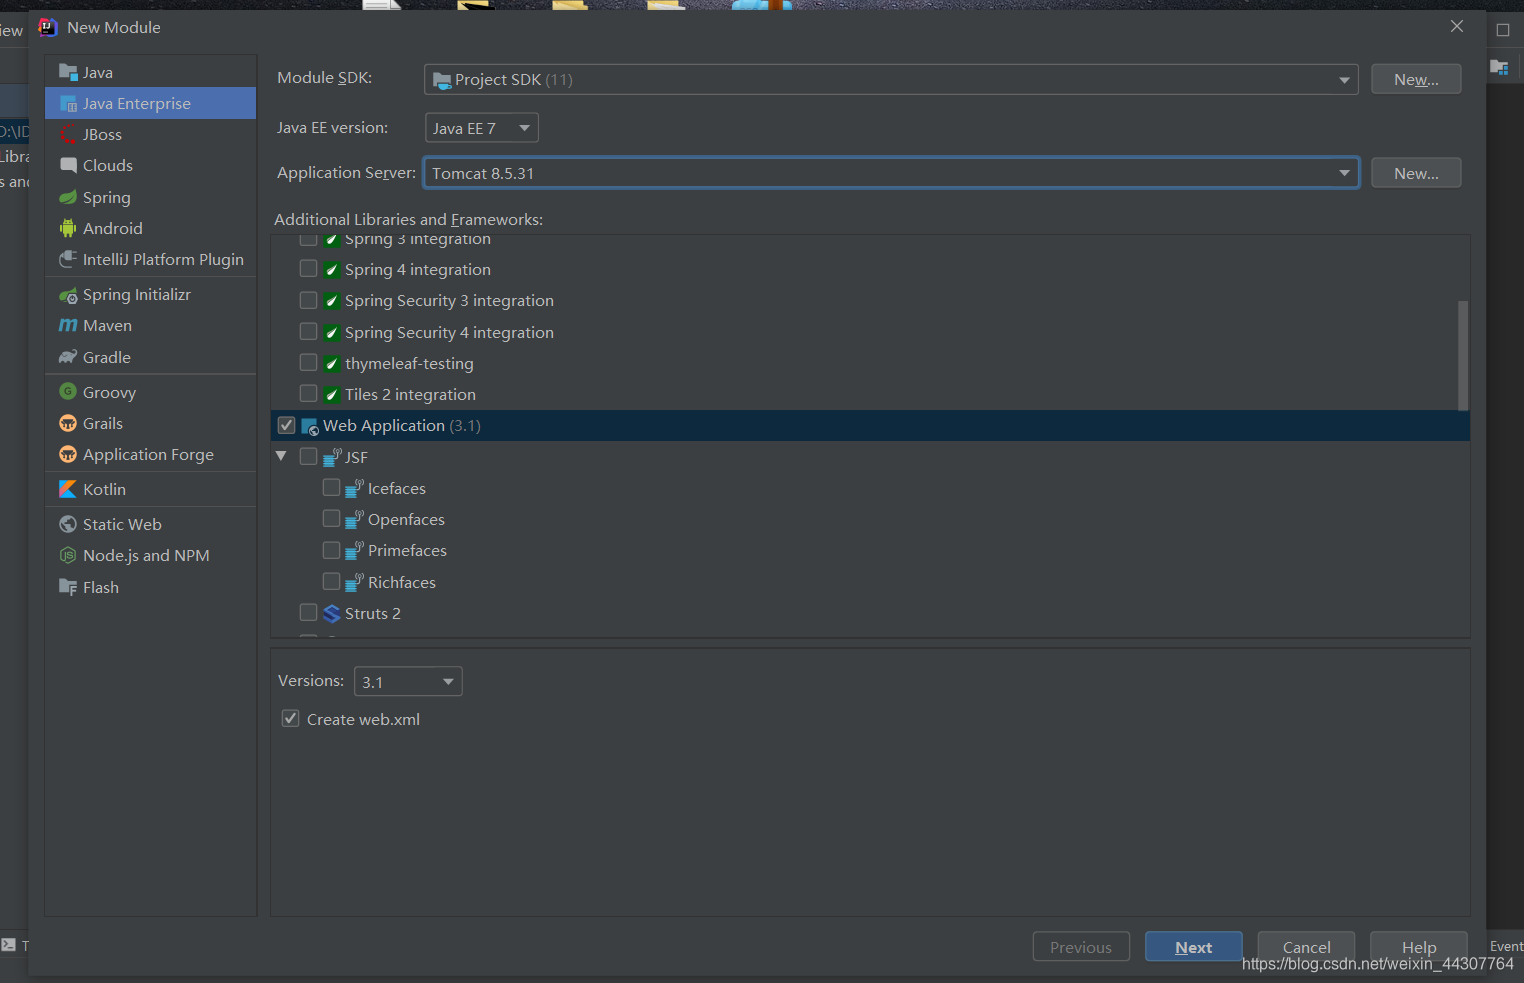
Task: Open the Module SDK dropdown
Action: tap(891, 79)
